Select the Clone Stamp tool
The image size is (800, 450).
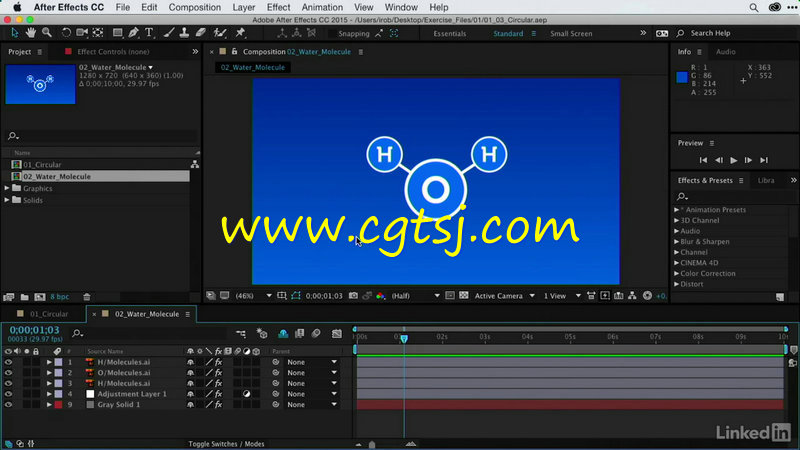point(184,33)
